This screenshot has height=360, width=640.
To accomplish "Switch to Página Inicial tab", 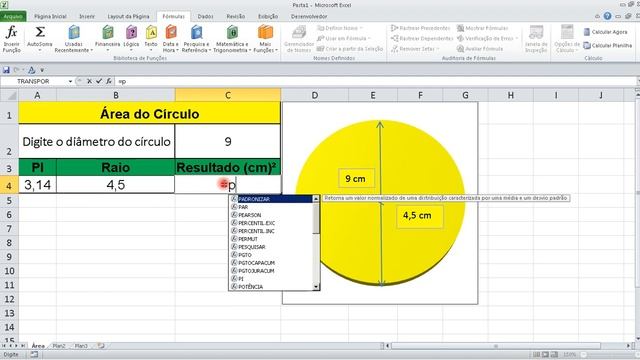I will (50, 17).
